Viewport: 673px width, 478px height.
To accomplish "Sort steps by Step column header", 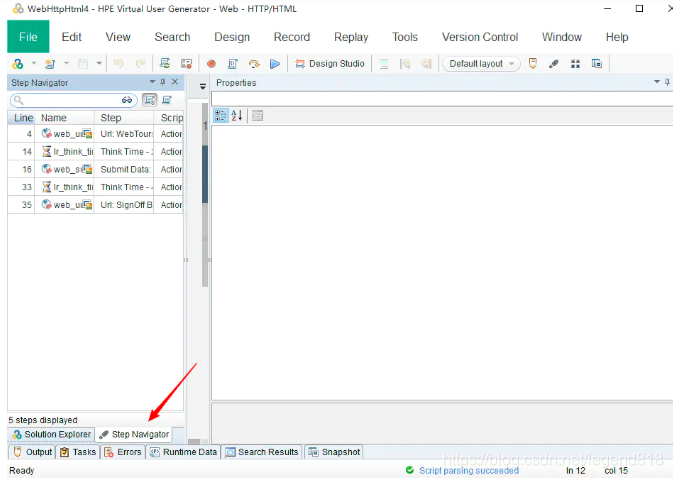I will coord(124,118).
